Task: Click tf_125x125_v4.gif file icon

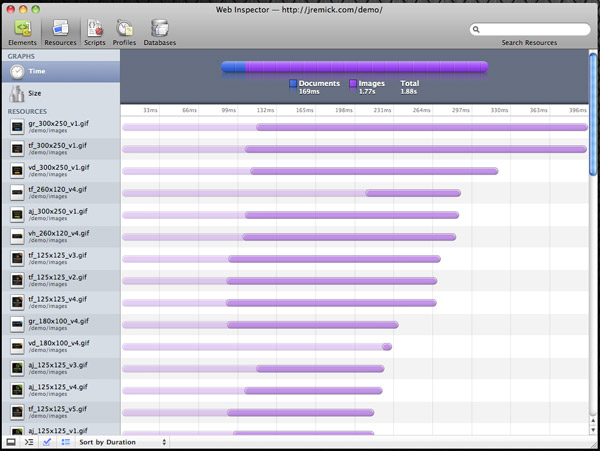Action: tap(17, 302)
